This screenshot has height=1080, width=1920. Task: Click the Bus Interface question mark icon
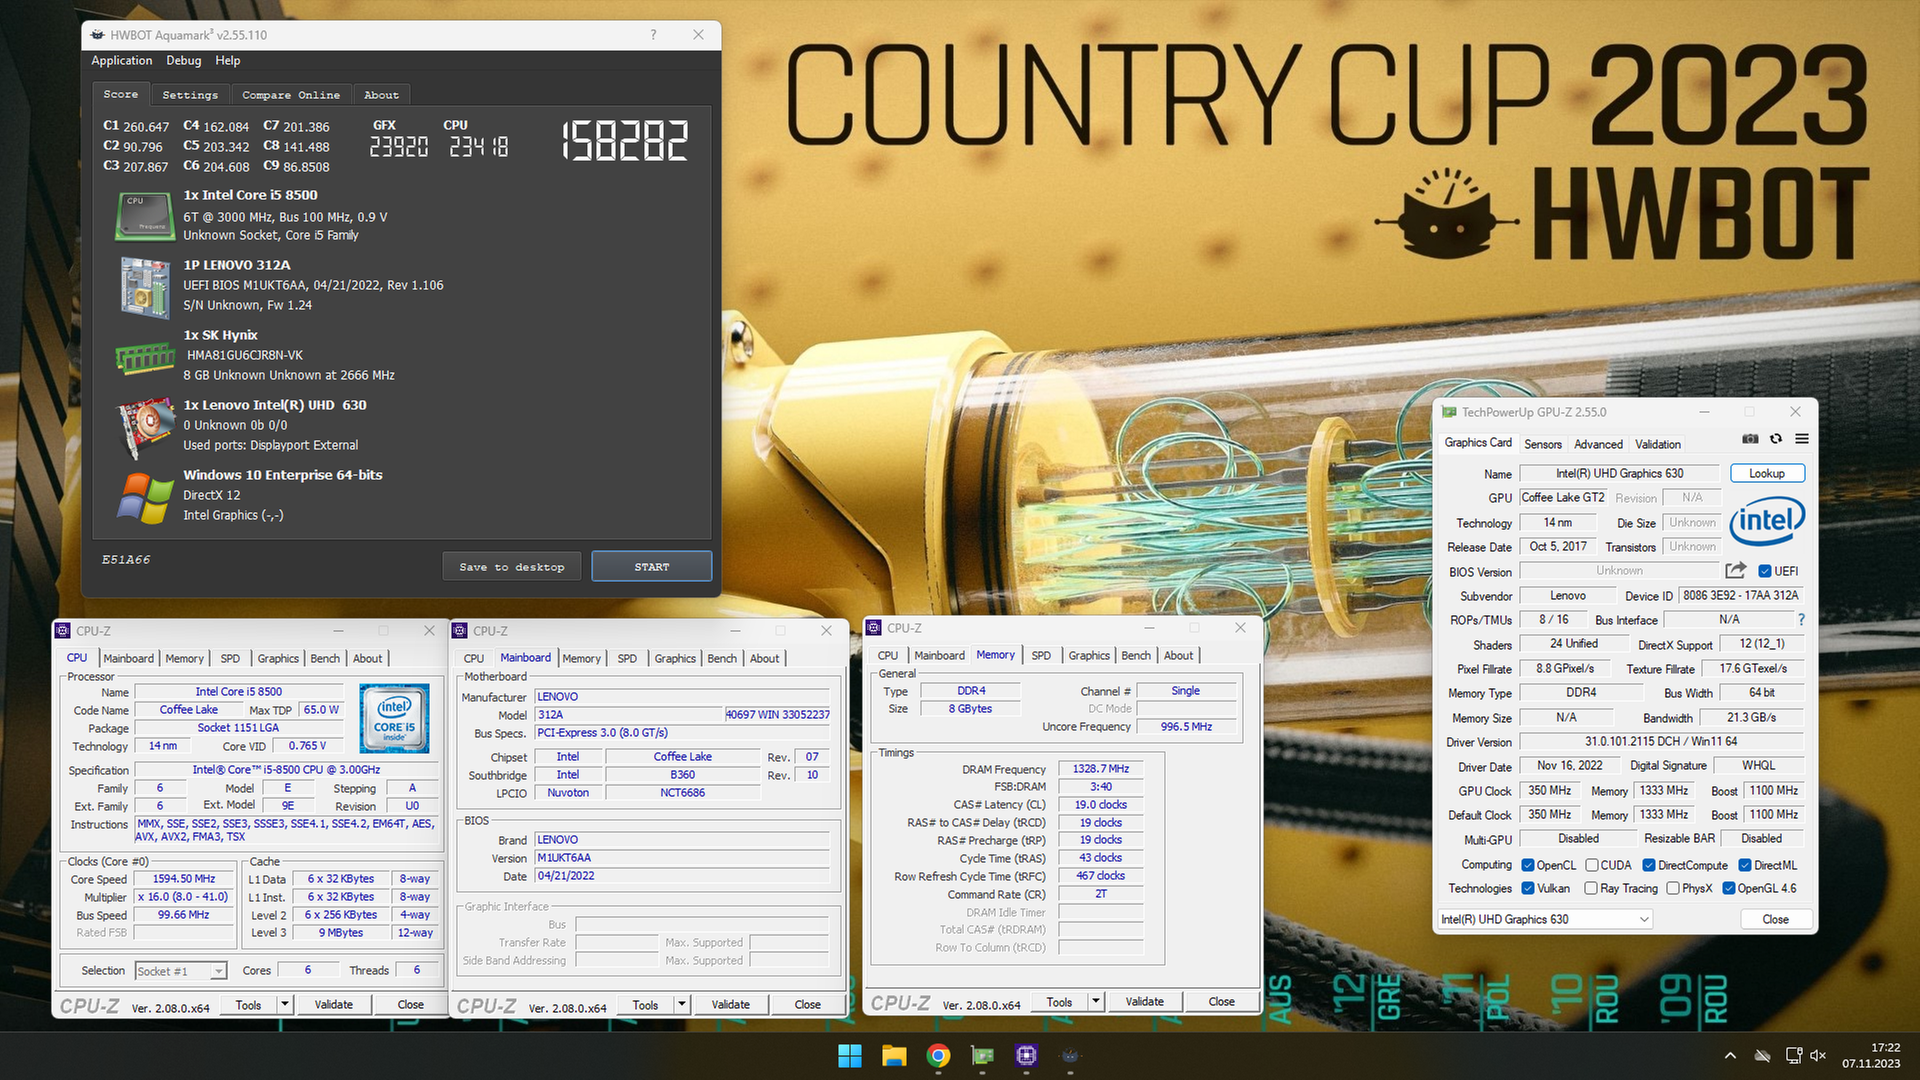click(x=1801, y=620)
